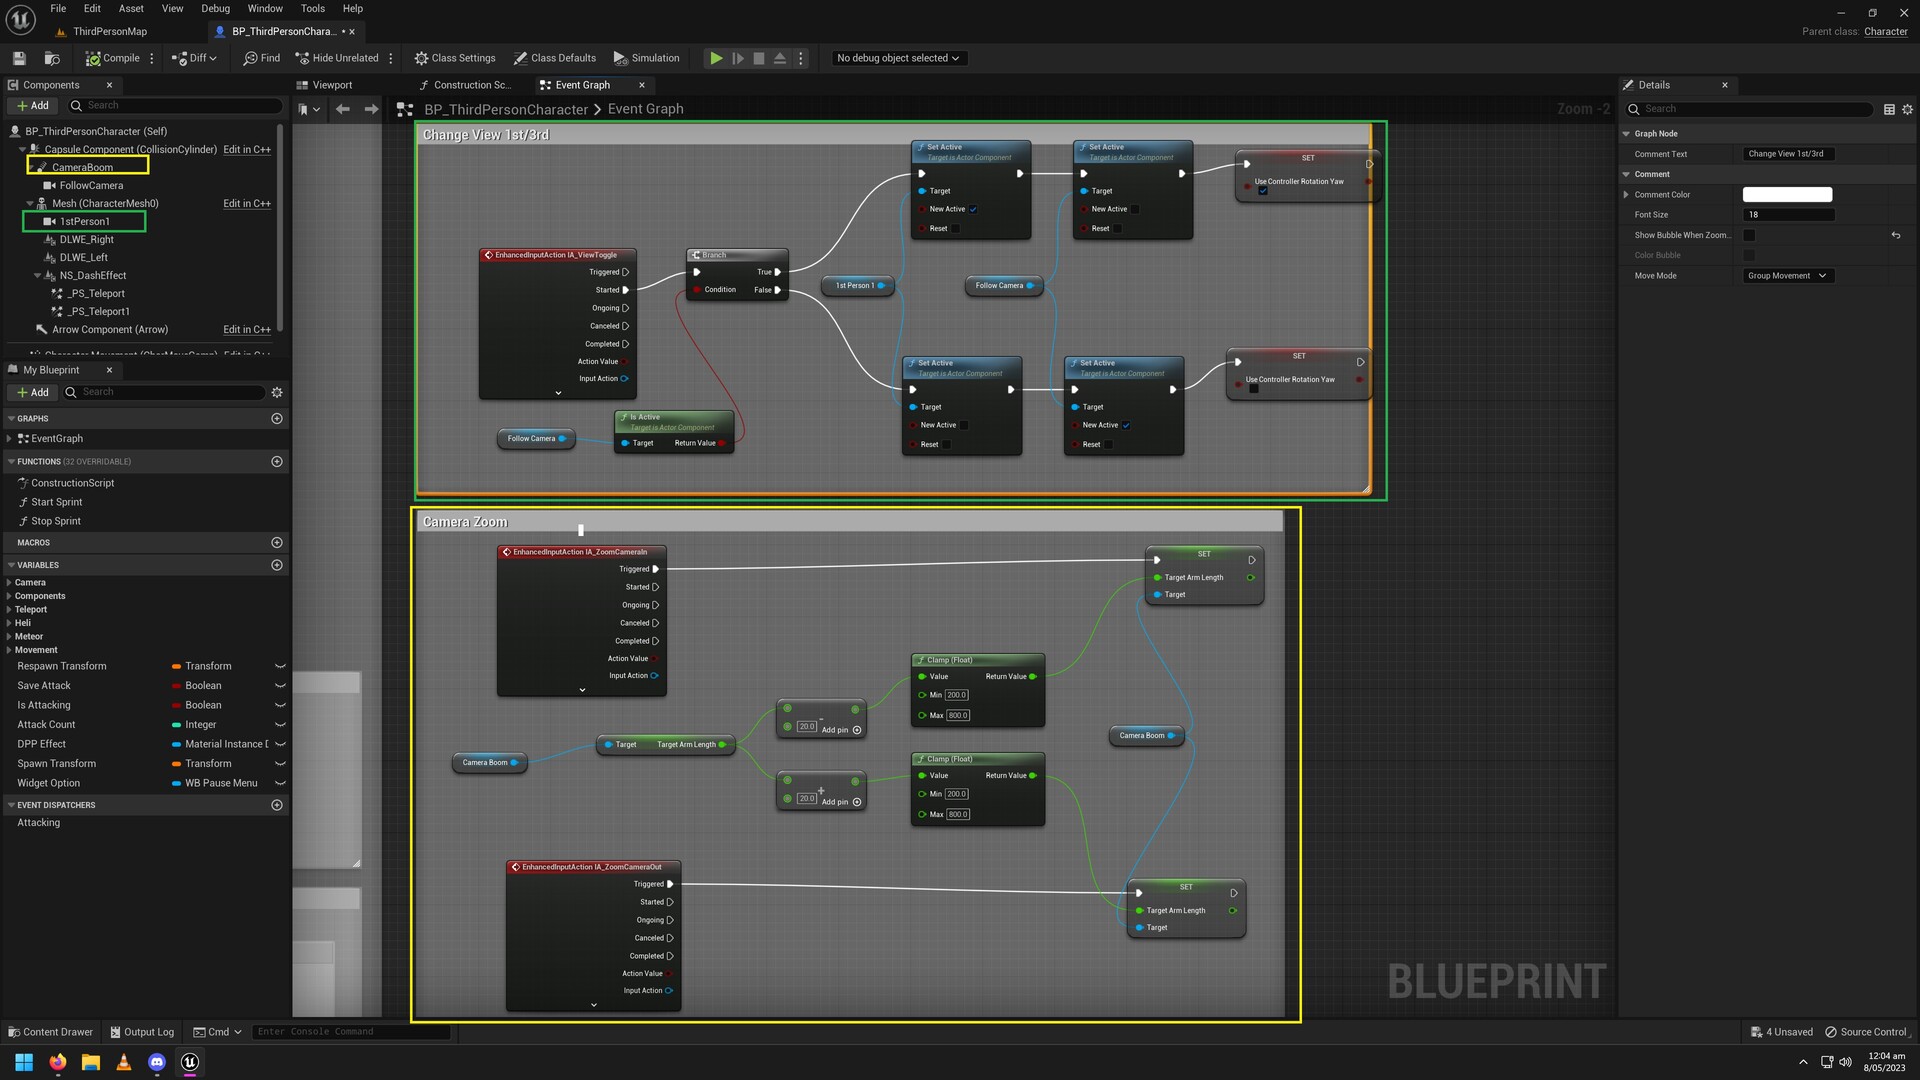
Task: Open Class Defaults
Action: 555,57
